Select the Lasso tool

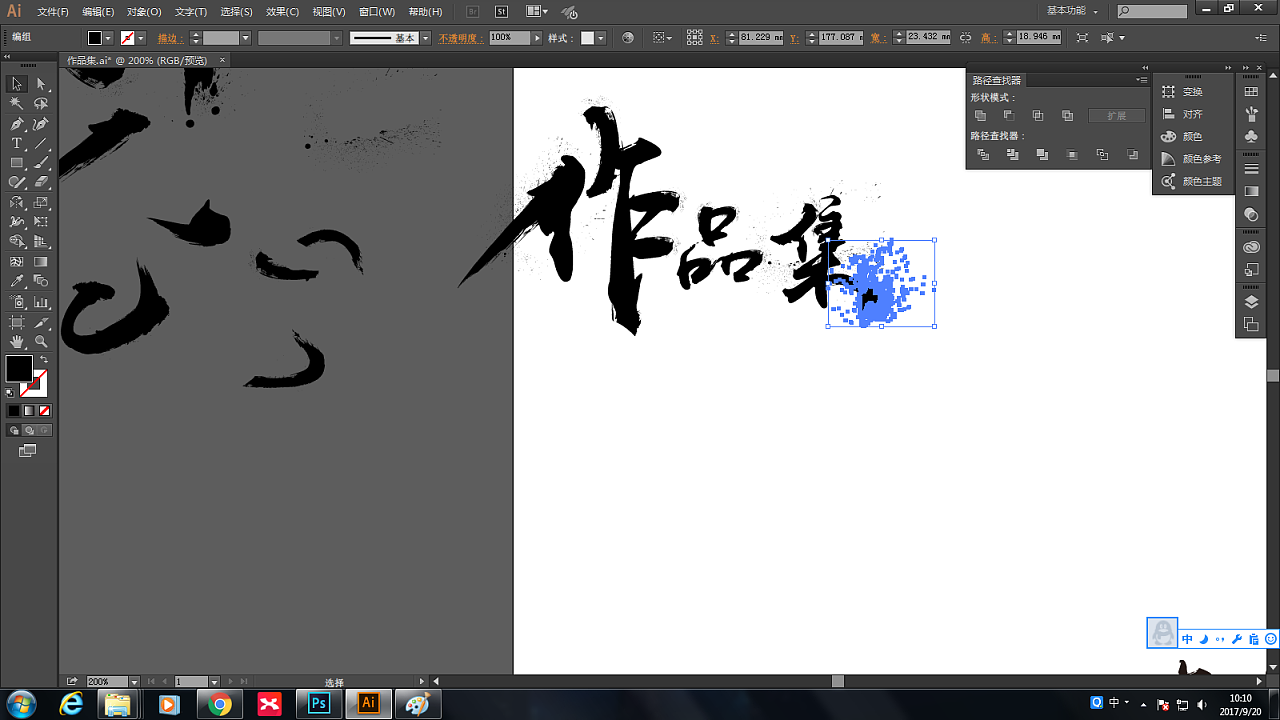[x=41, y=104]
